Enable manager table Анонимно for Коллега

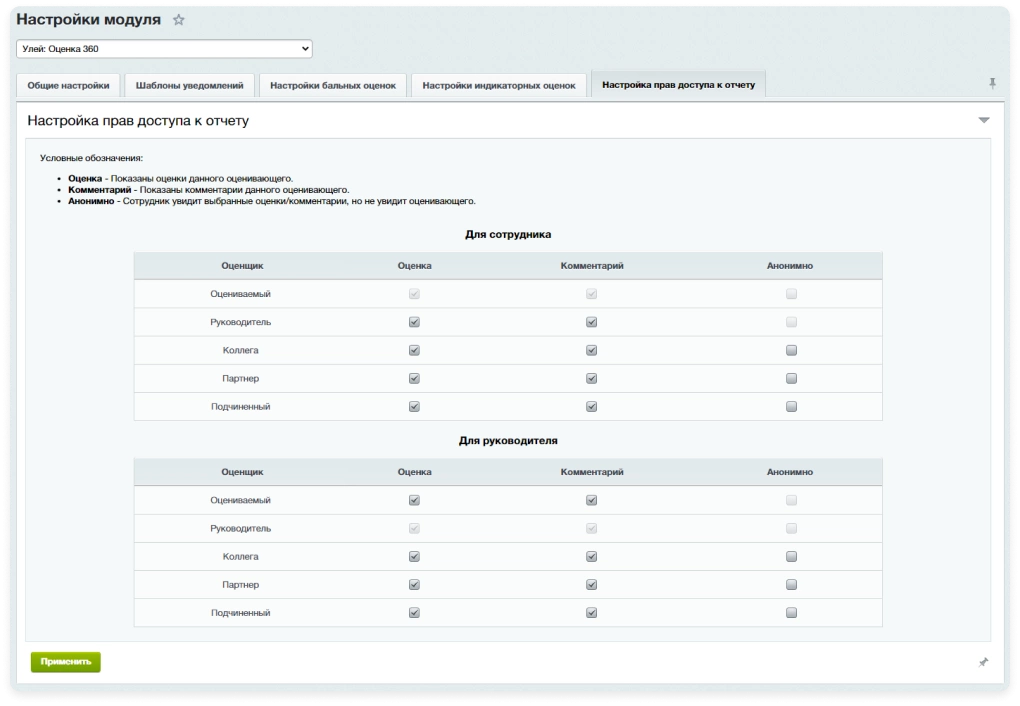coord(791,556)
